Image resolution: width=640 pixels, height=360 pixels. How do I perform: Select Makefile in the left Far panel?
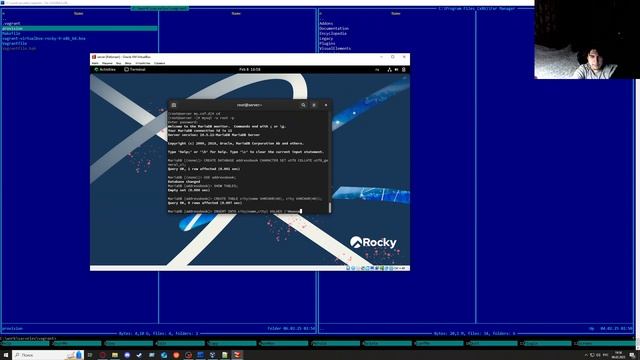(x=11, y=33)
